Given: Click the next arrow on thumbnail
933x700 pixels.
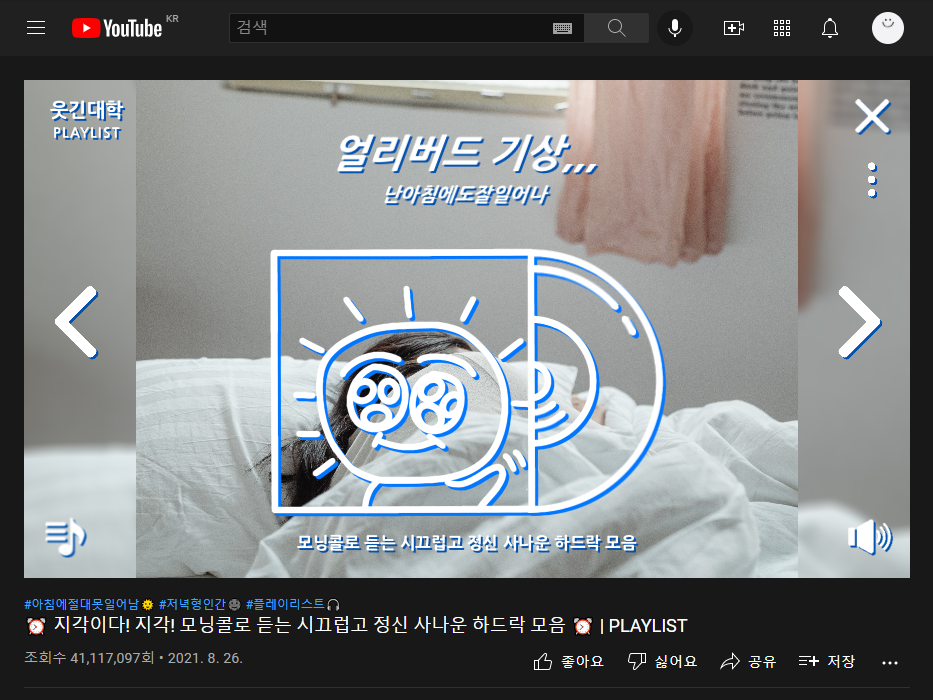Looking at the screenshot, I should (x=859, y=322).
